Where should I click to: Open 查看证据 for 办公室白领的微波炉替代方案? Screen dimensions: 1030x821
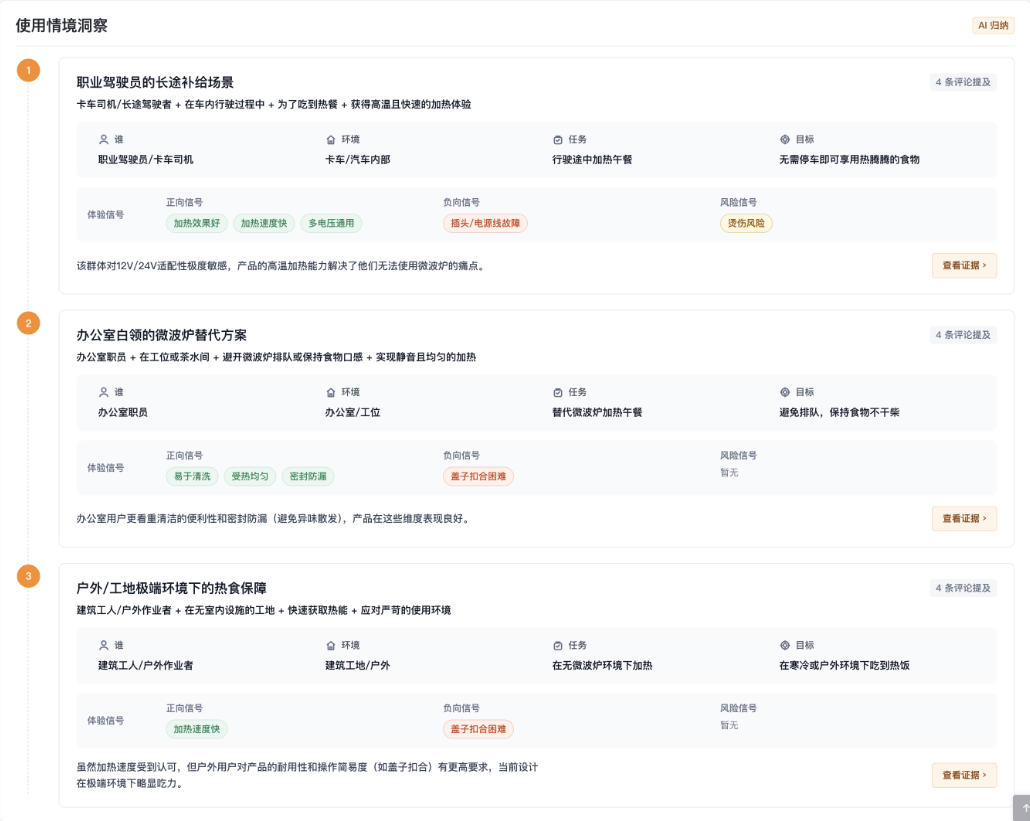[964, 518]
